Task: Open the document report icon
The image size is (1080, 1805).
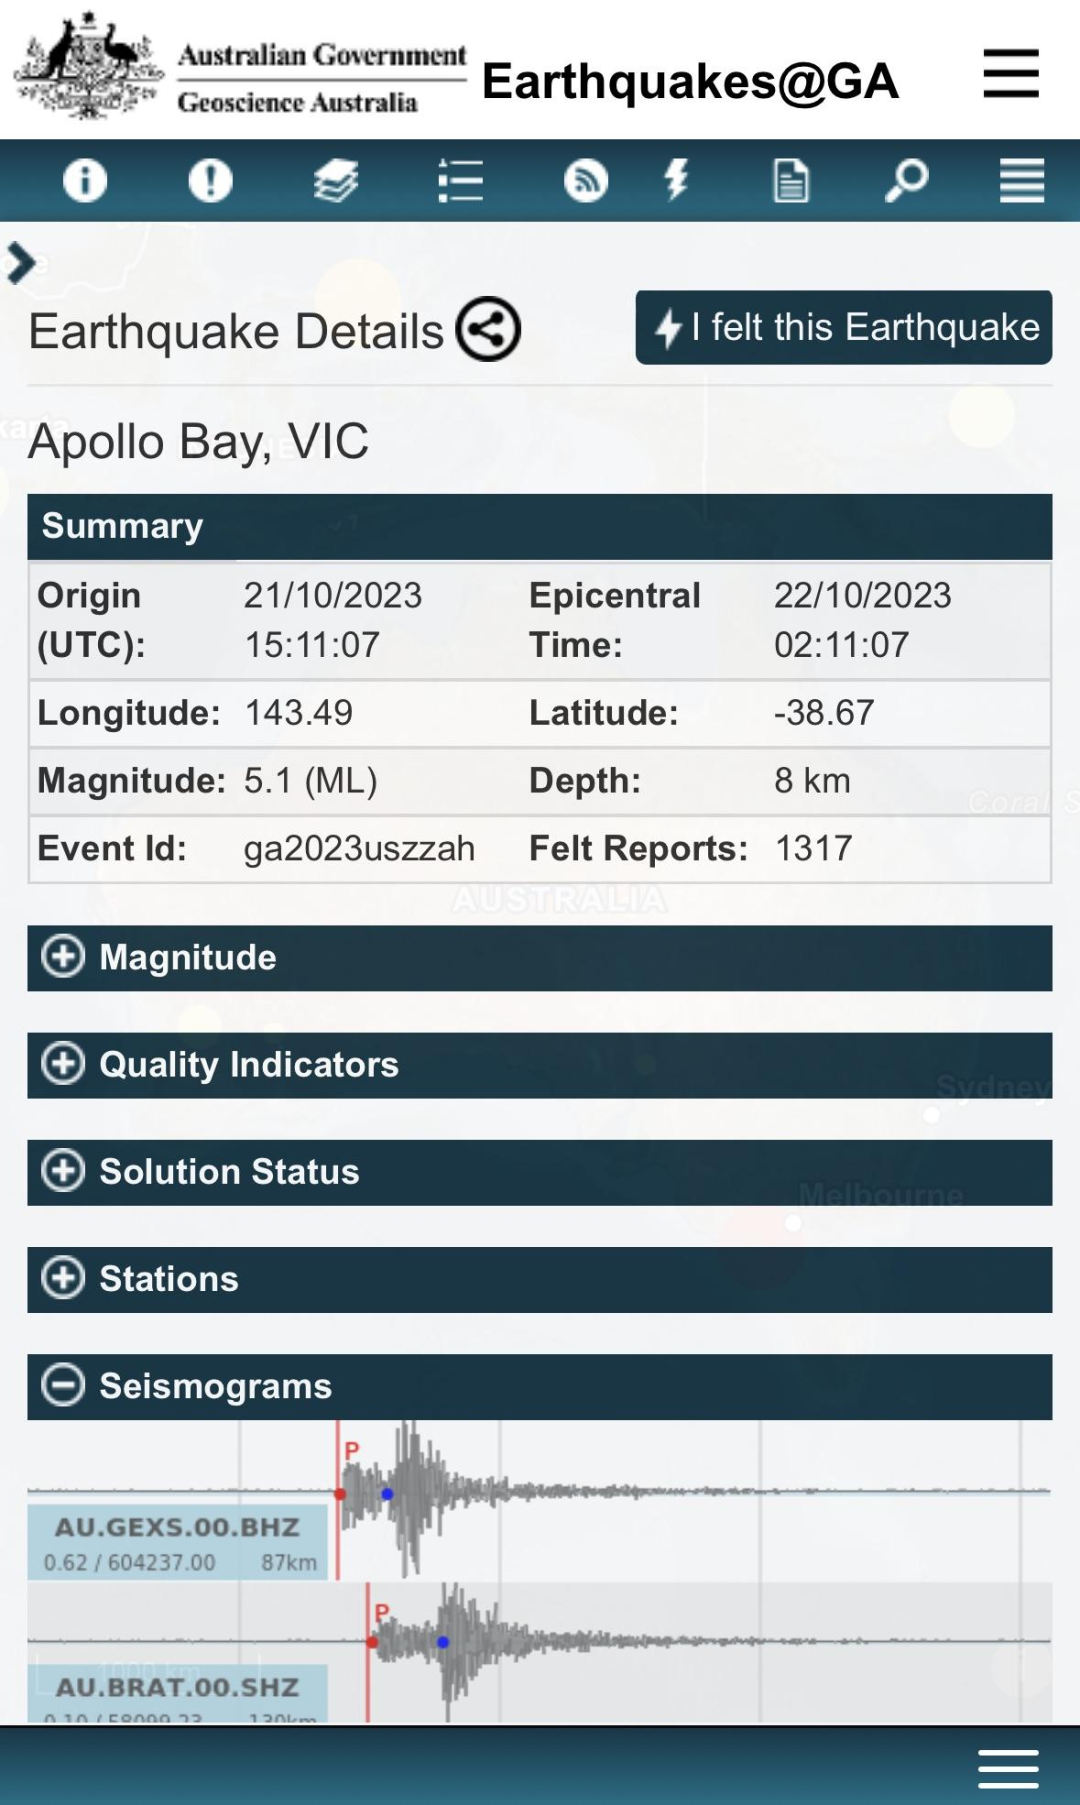Action: (x=791, y=181)
